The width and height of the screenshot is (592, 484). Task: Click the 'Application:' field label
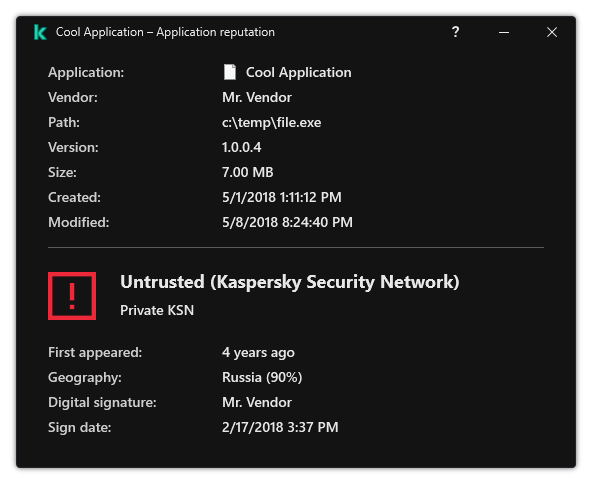point(86,72)
